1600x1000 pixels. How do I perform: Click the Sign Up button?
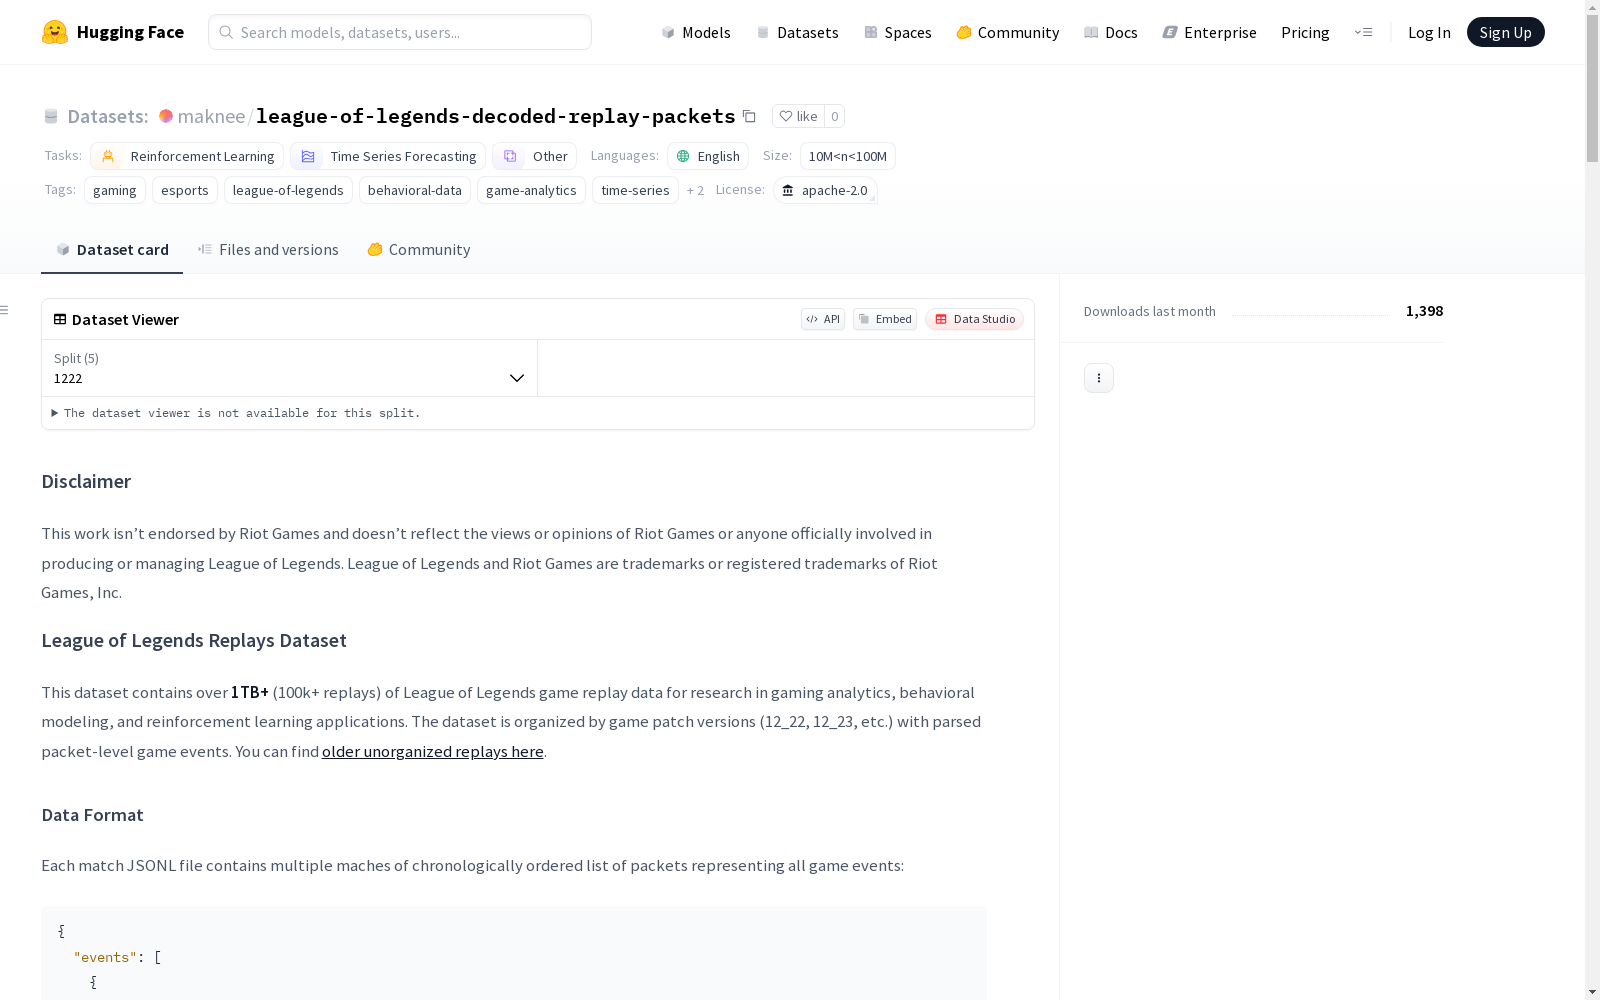coord(1506,32)
